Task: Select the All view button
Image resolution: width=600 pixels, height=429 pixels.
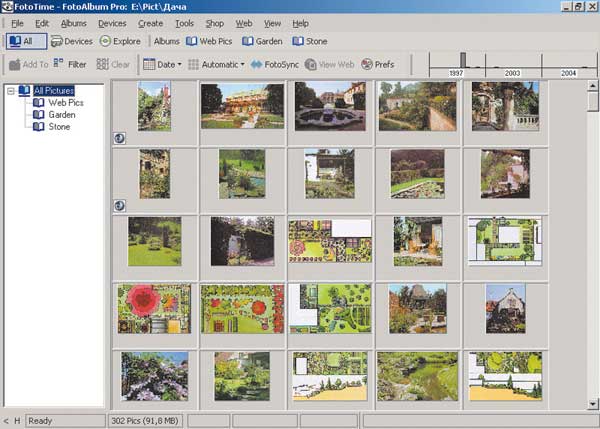Action: click(26, 41)
